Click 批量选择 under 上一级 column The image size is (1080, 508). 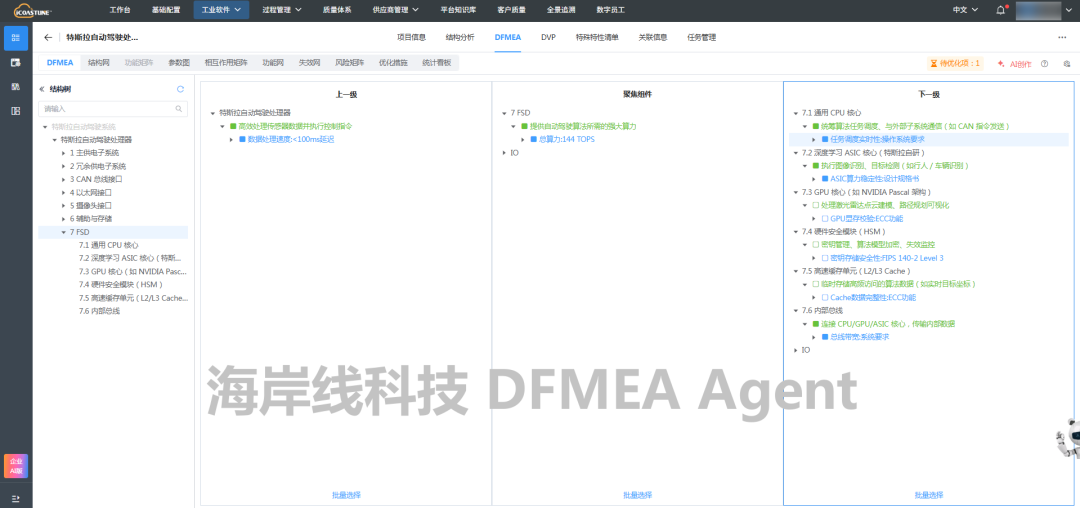click(x=346, y=495)
